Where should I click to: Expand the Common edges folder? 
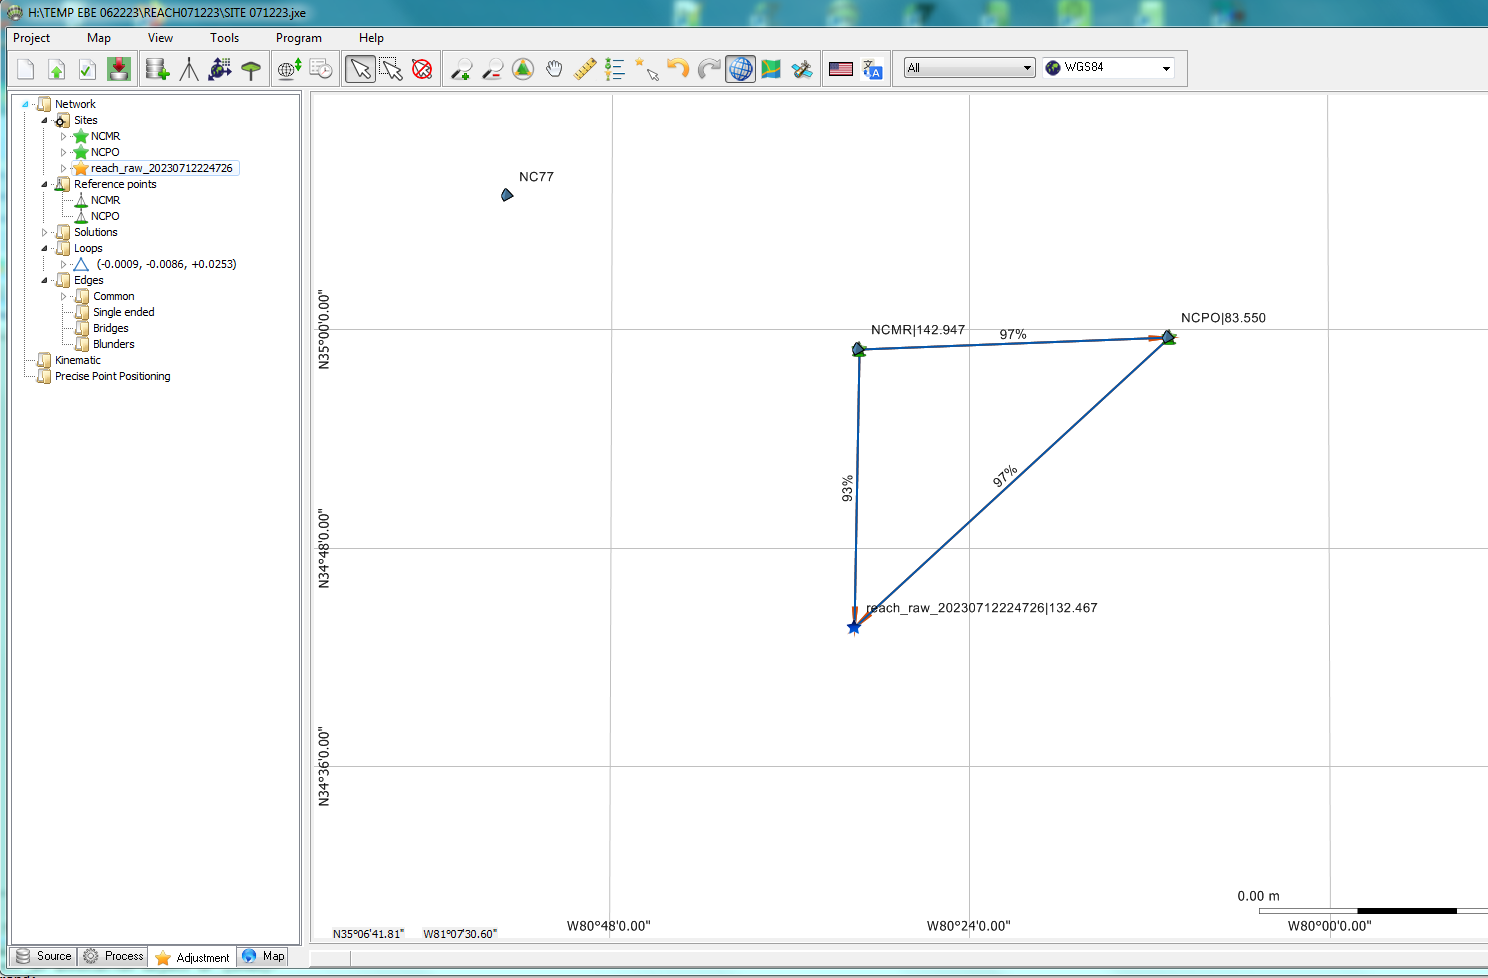(63, 296)
